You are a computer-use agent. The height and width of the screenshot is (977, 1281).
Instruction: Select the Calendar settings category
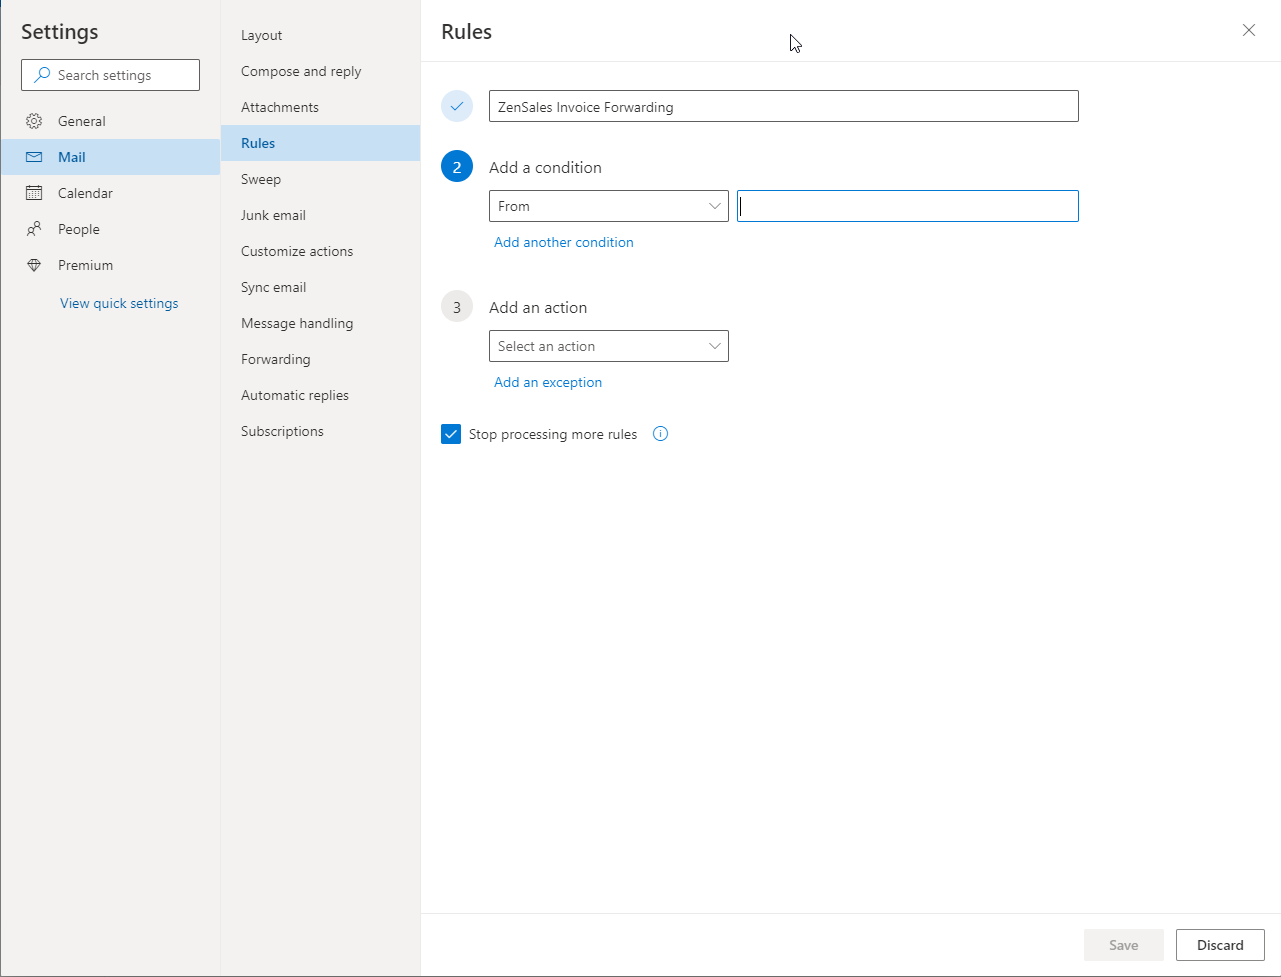click(110, 193)
